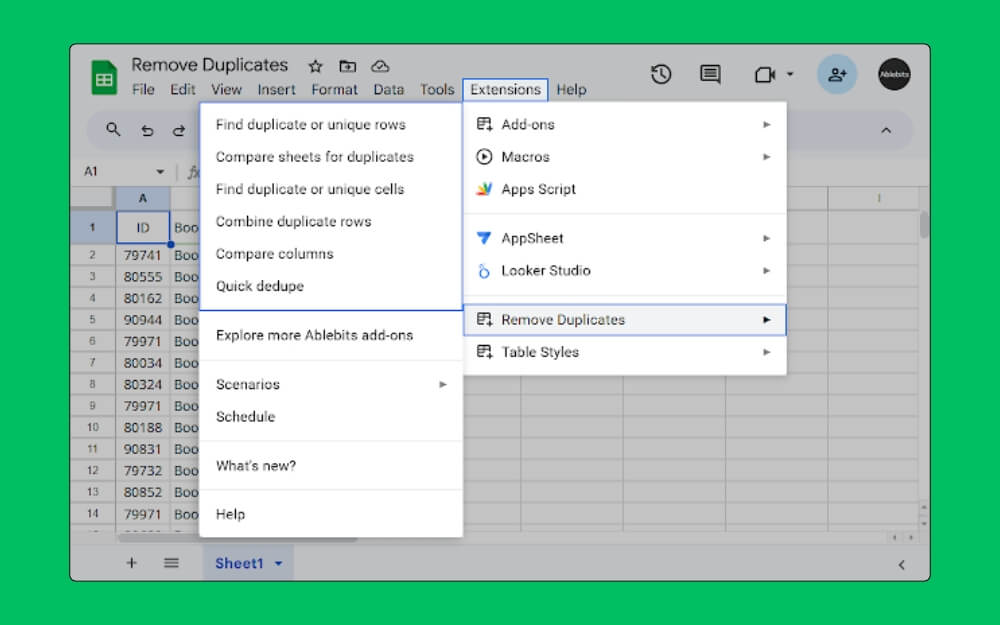Collapse the toolbar with the chevron
Viewport: 1000px width, 625px height.
coord(885,129)
